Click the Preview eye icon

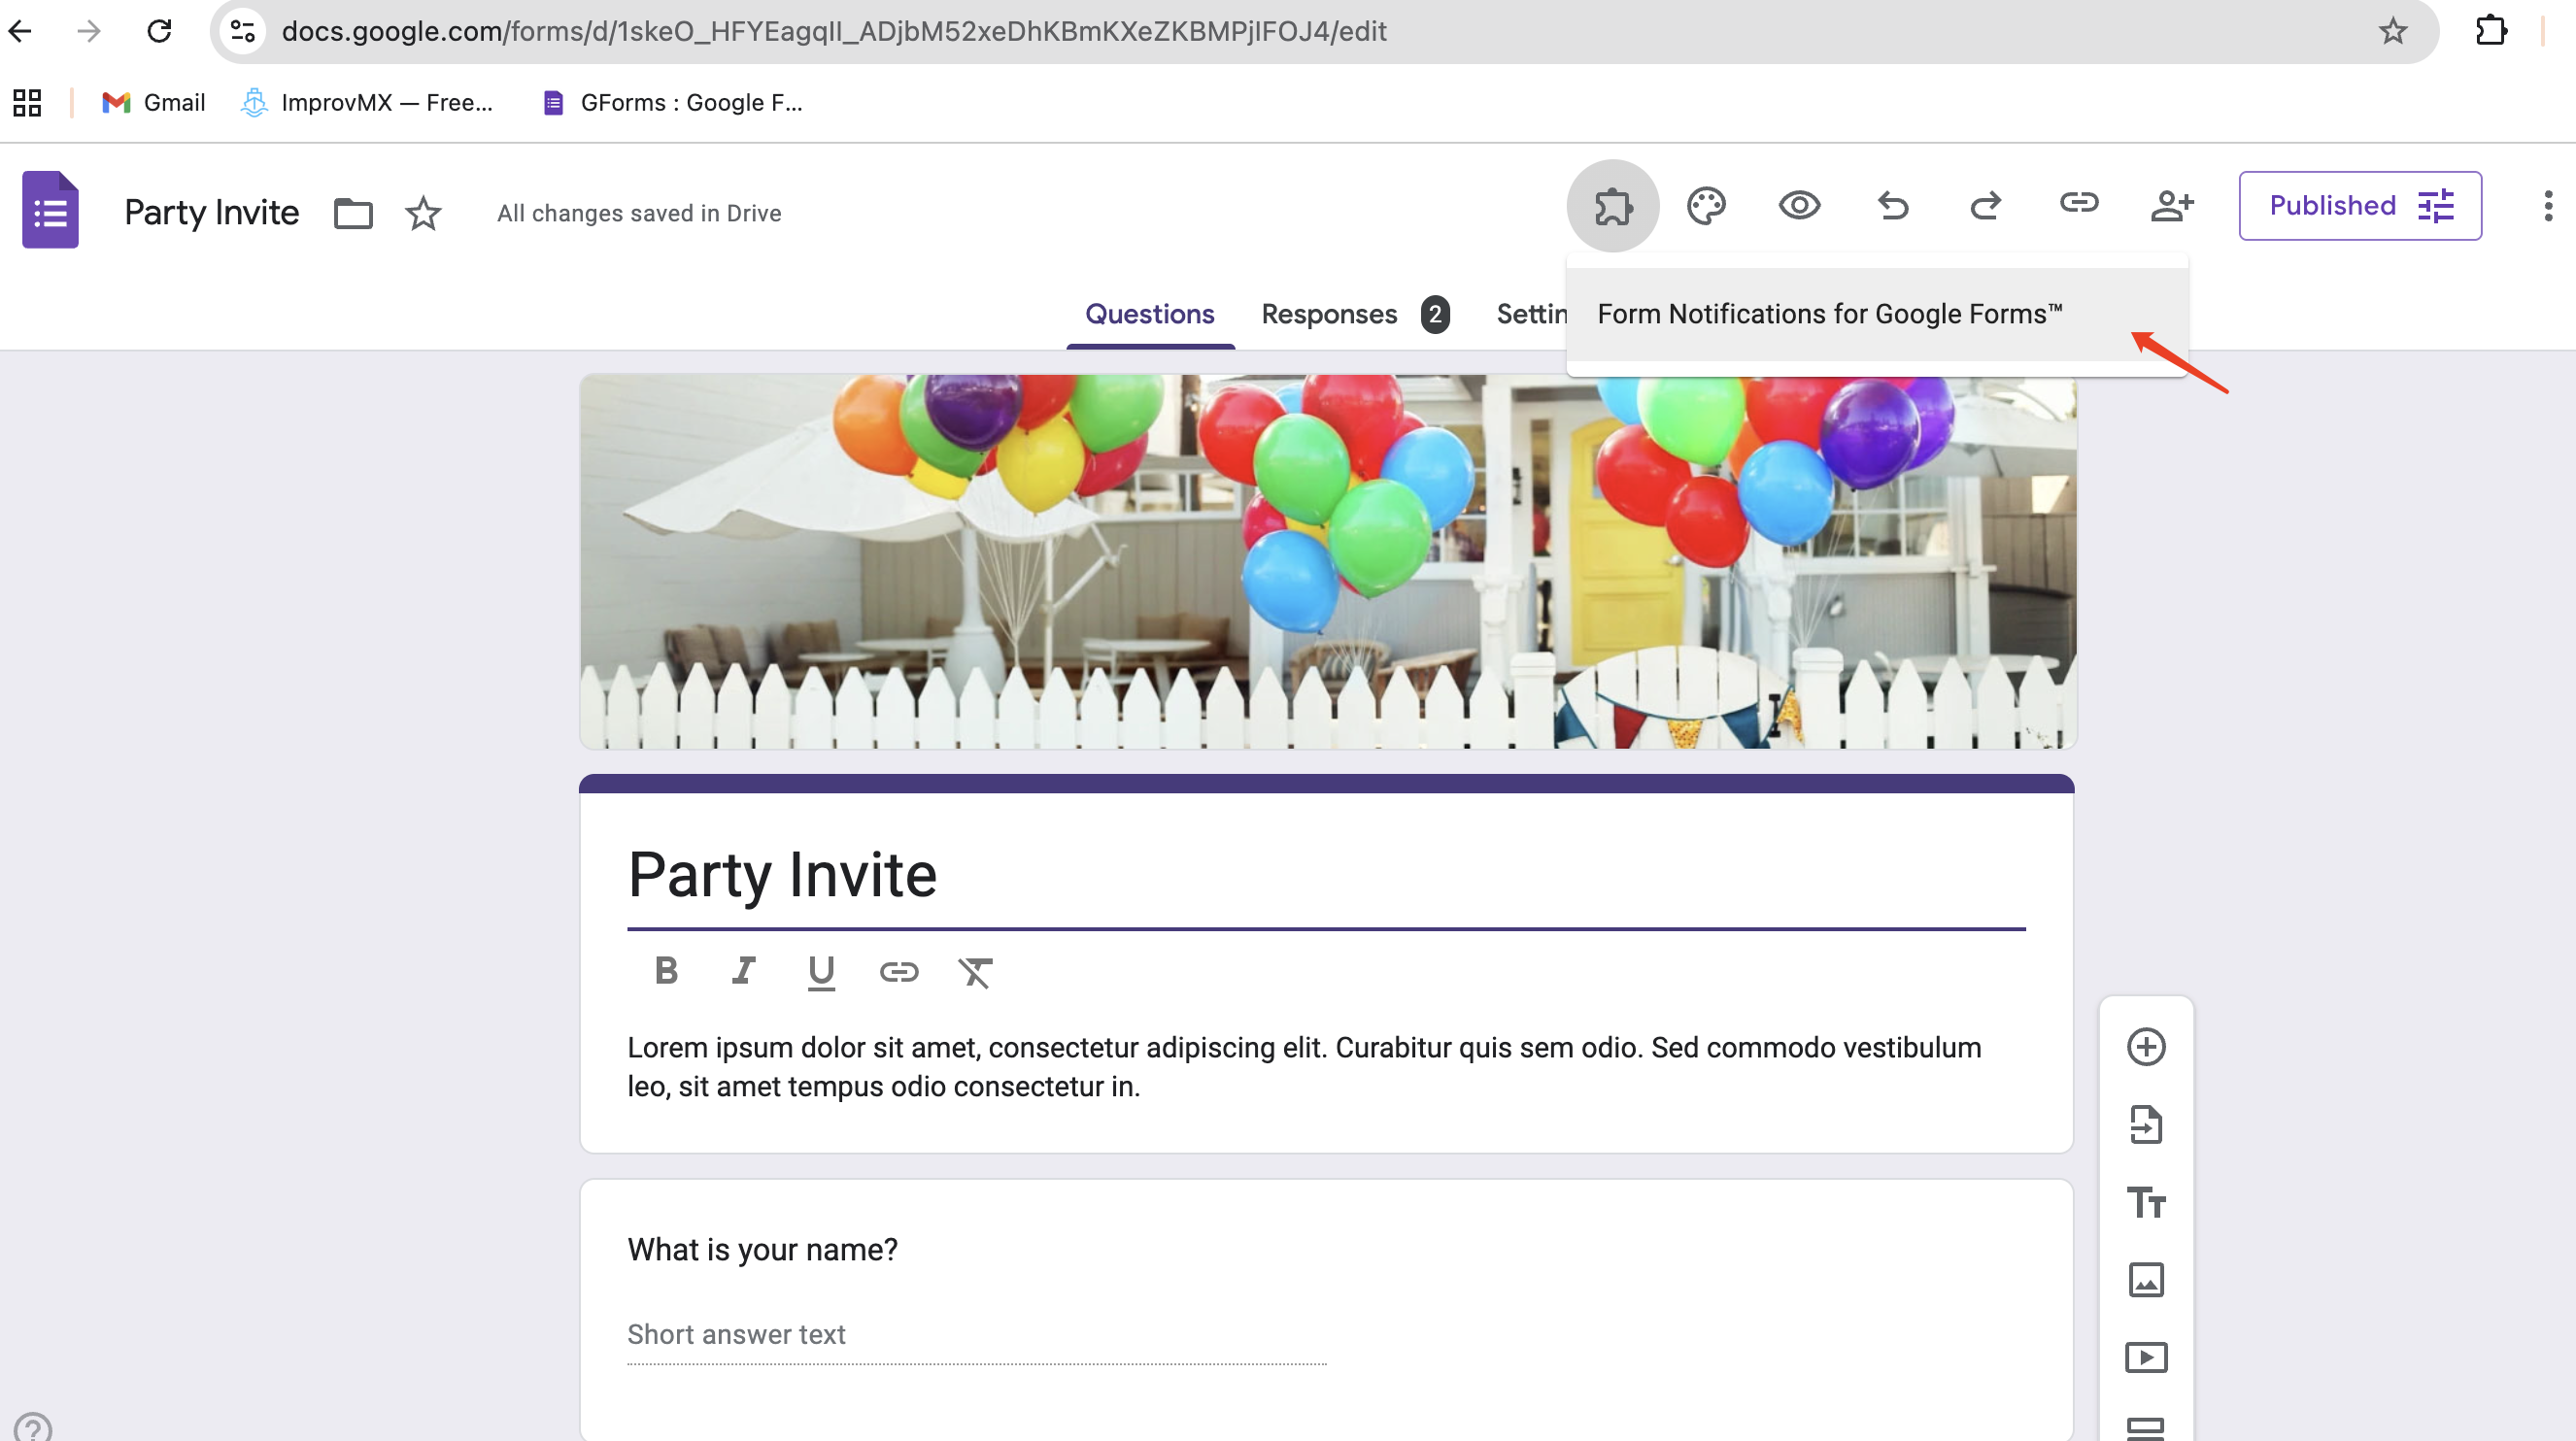pos(1799,206)
